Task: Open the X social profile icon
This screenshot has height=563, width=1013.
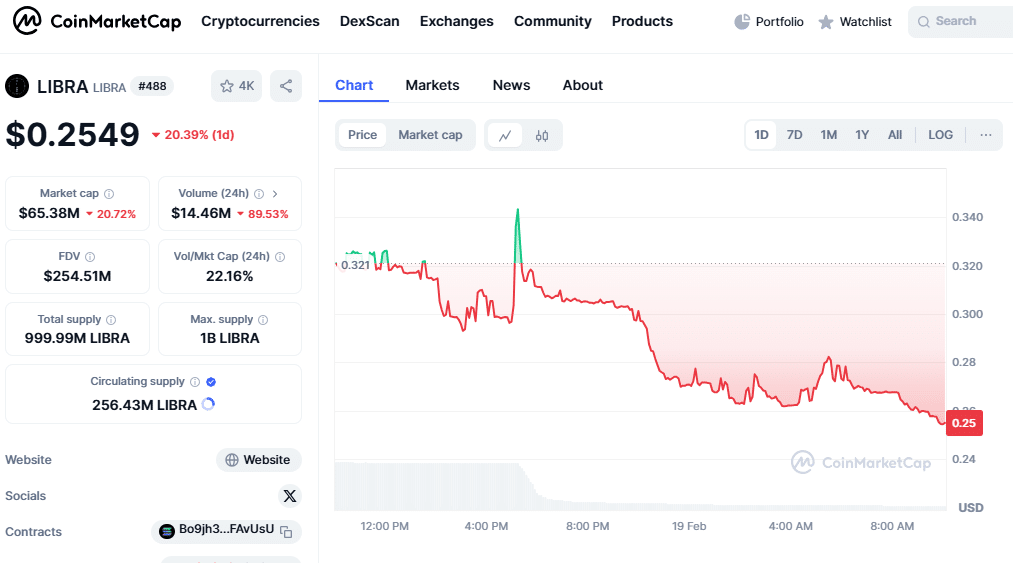Action: (289, 496)
